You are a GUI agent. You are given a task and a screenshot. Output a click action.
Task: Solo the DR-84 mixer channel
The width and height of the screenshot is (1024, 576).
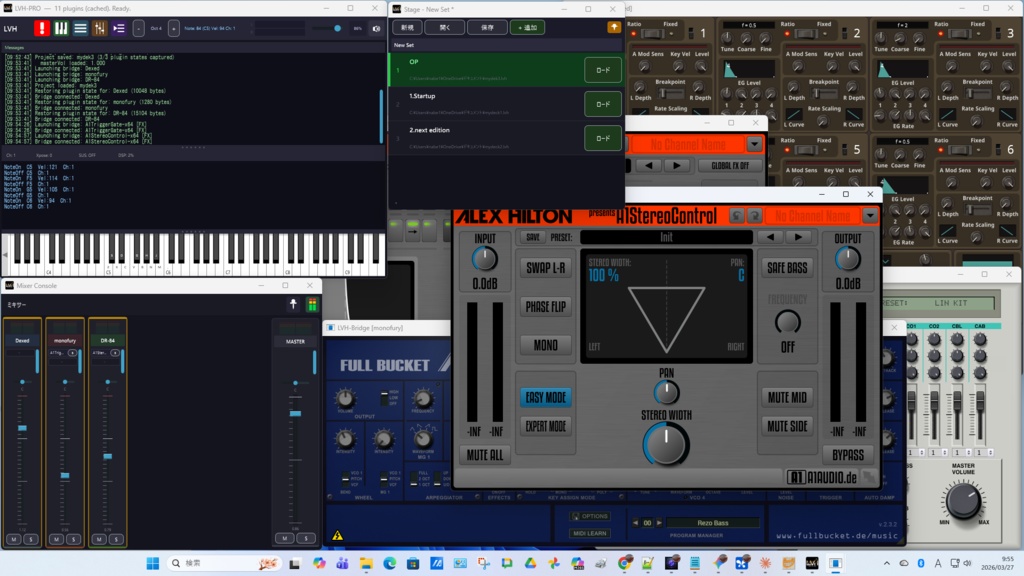click(116, 539)
